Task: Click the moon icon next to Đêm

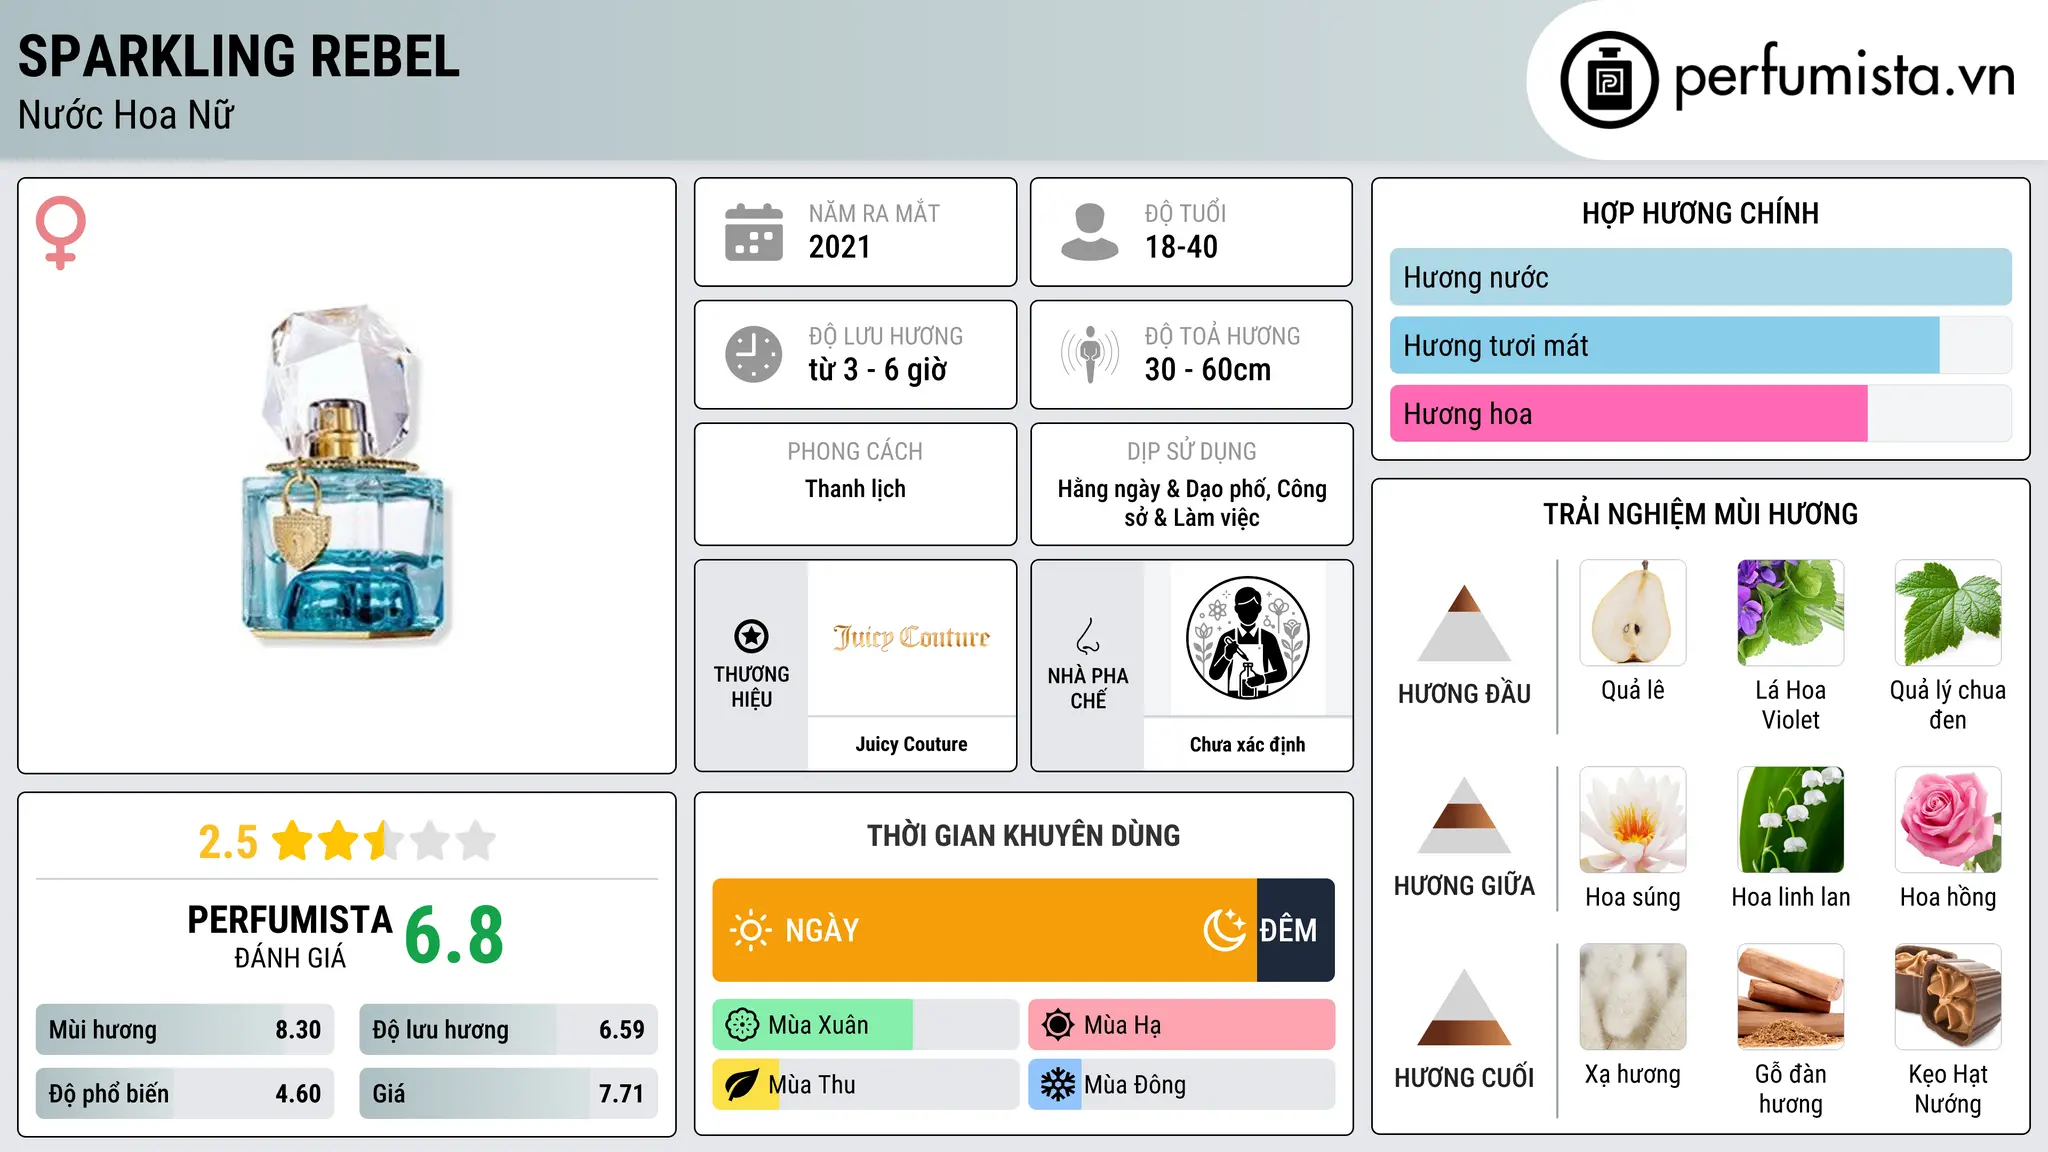Action: click(x=1225, y=930)
